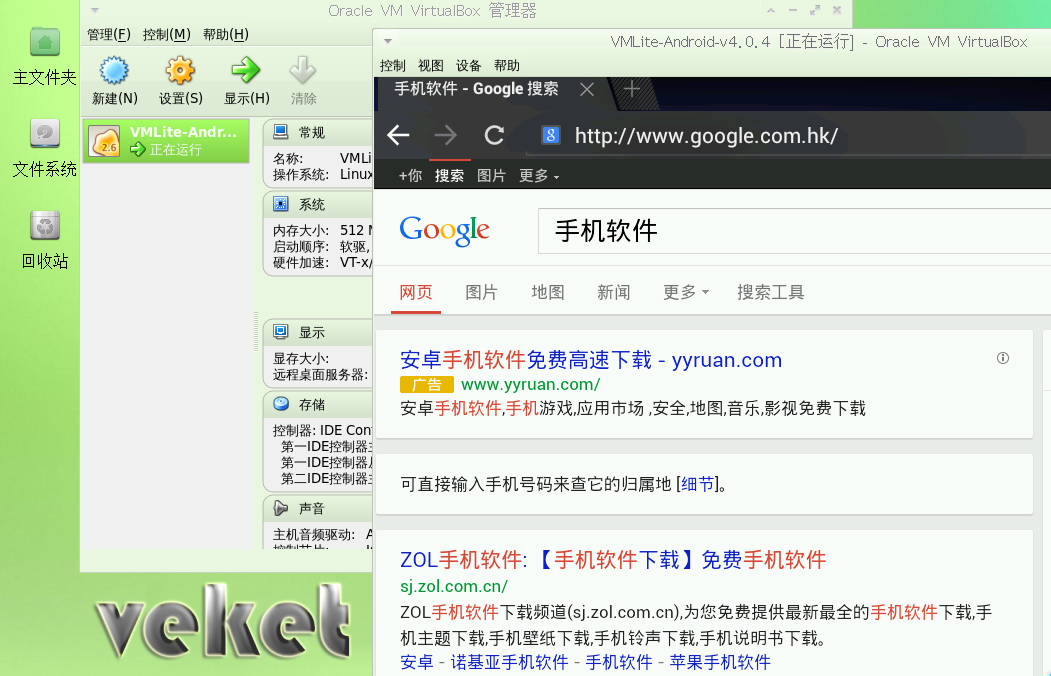The image size is (1051, 676).
Task: Open 搜索工具 search tools
Action: pyautogui.click(x=771, y=292)
